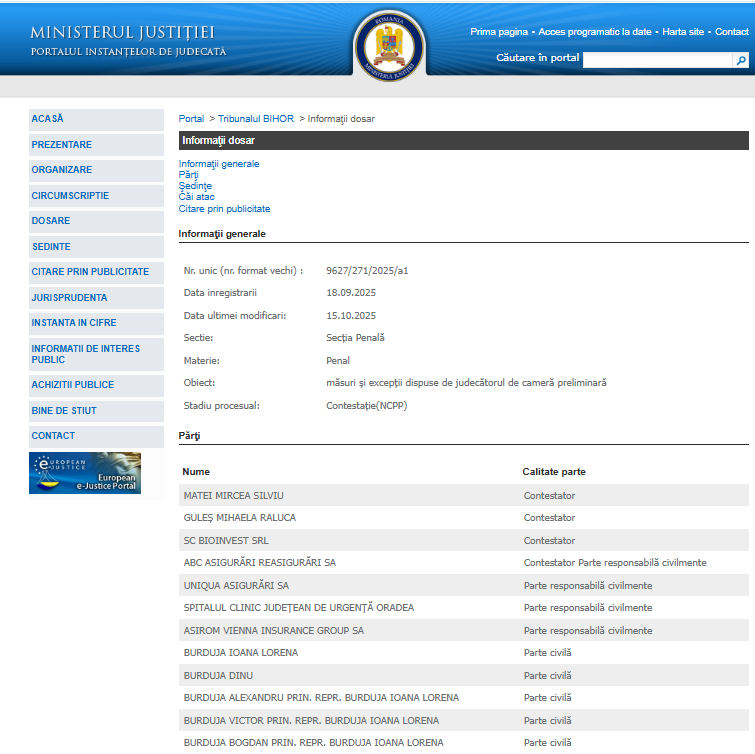This screenshot has height=754, width=755.
Task: Open PREZENTARE sidebar menu item
Action: pyautogui.click(x=62, y=145)
